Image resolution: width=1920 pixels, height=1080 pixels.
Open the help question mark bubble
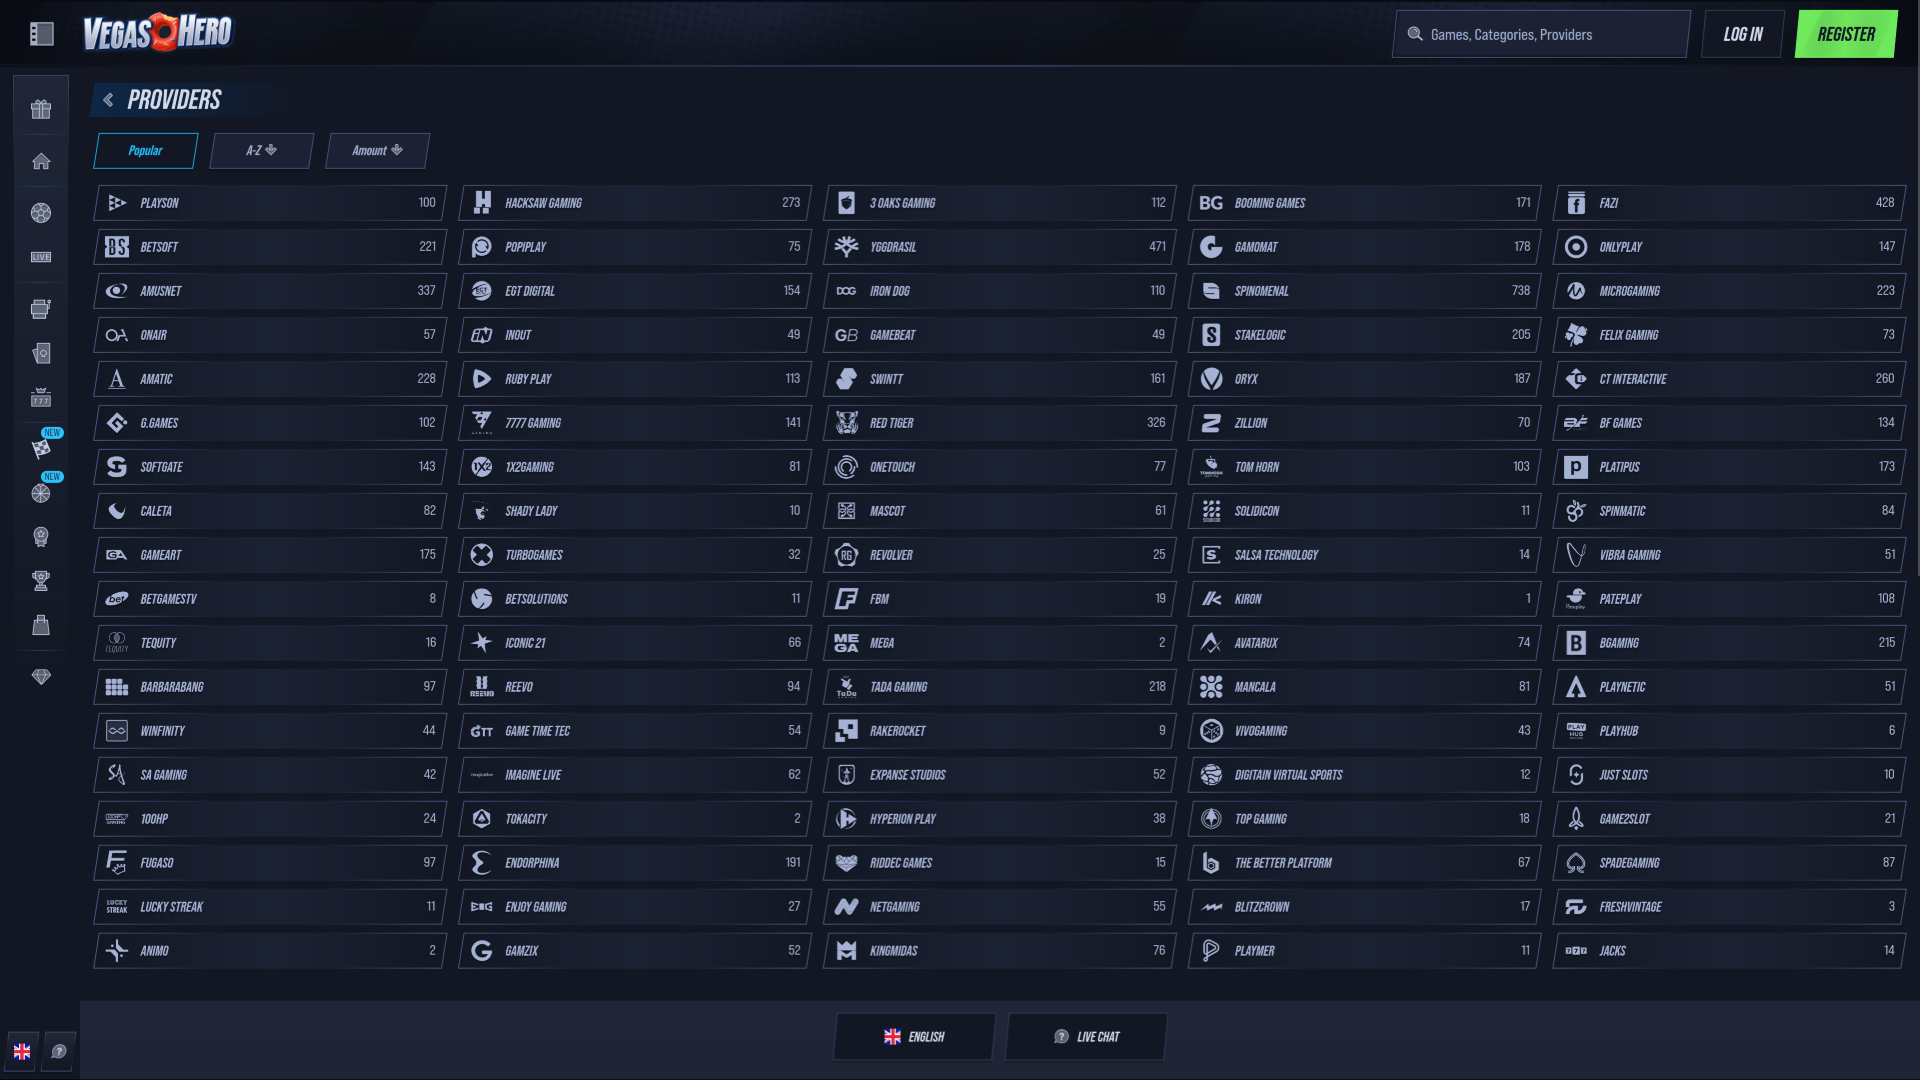click(x=58, y=1051)
